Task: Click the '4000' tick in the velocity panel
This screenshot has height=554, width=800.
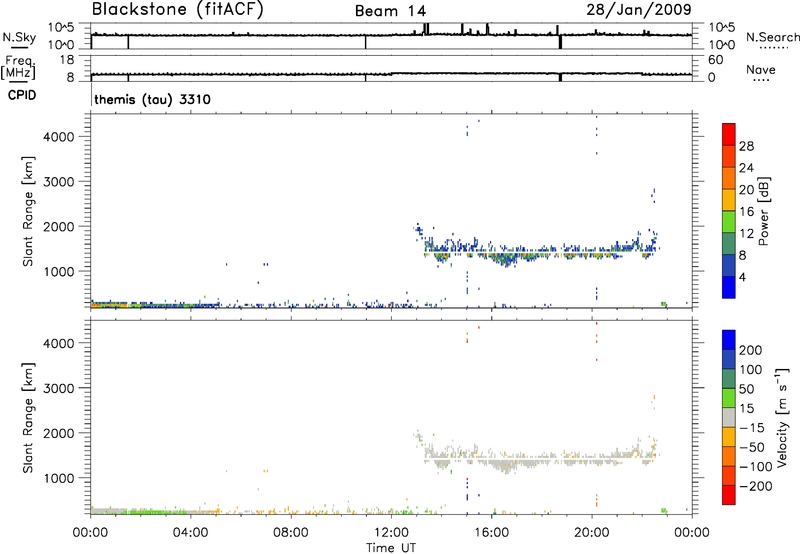Action: [x=59, y=343]
